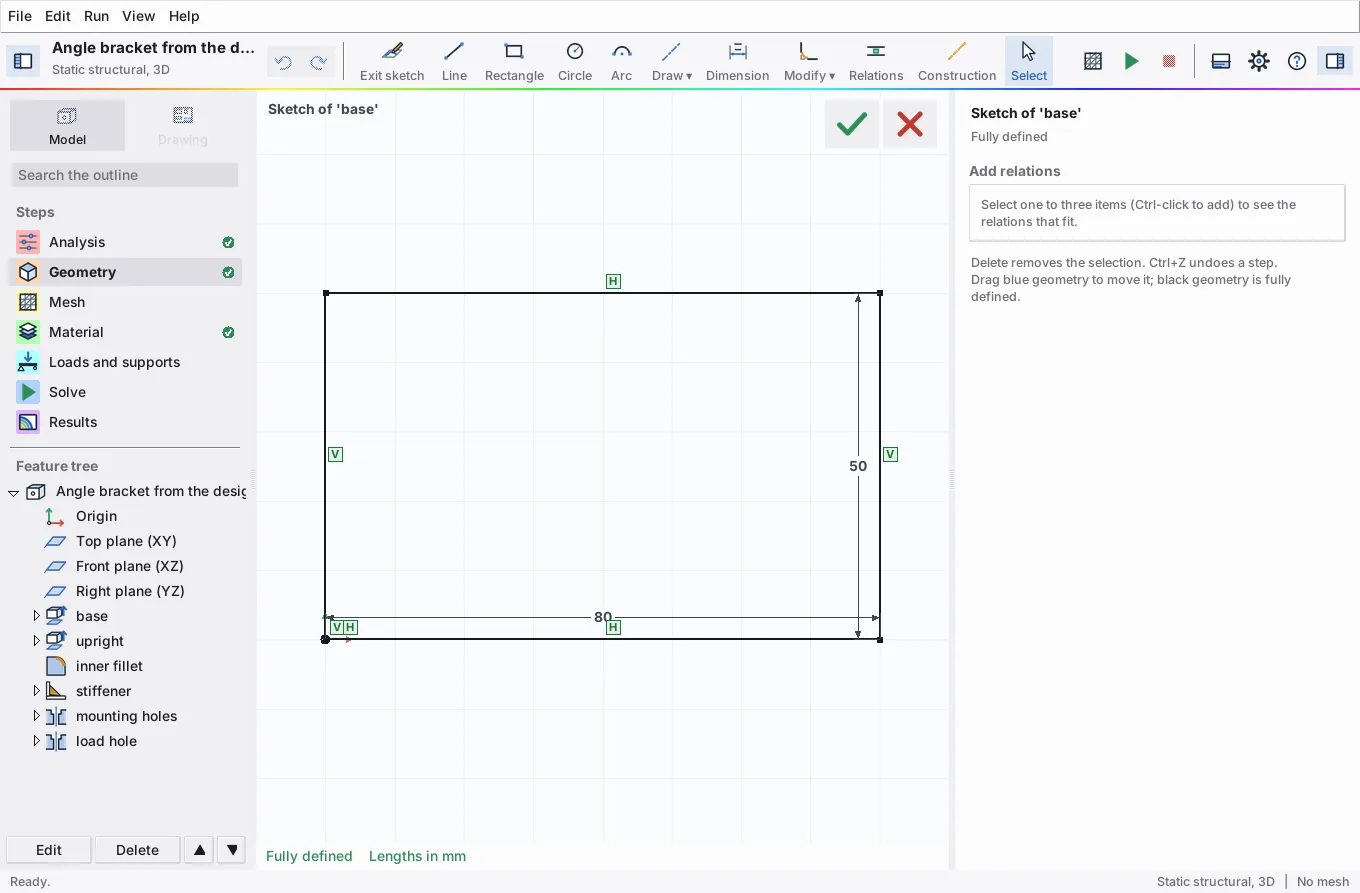The height and width of the screenshot is (893, 1360).
Task: Click the Edit button below feature tree
Action: [49, 850]
